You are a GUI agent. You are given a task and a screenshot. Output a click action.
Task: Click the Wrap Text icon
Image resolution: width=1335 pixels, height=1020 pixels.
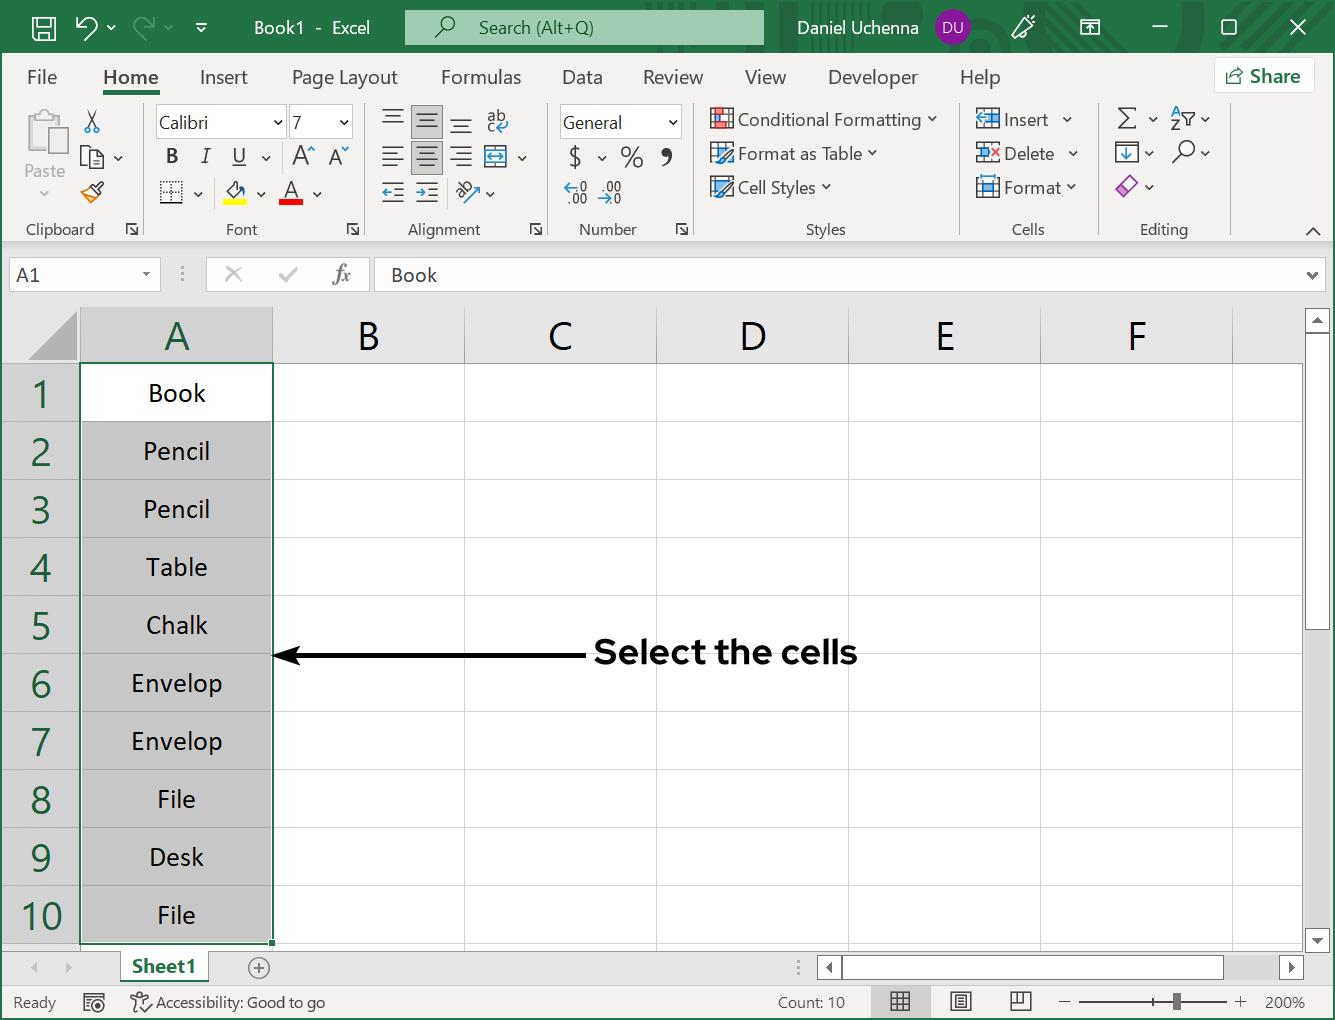pyautogui.click(x=497, y=122)
